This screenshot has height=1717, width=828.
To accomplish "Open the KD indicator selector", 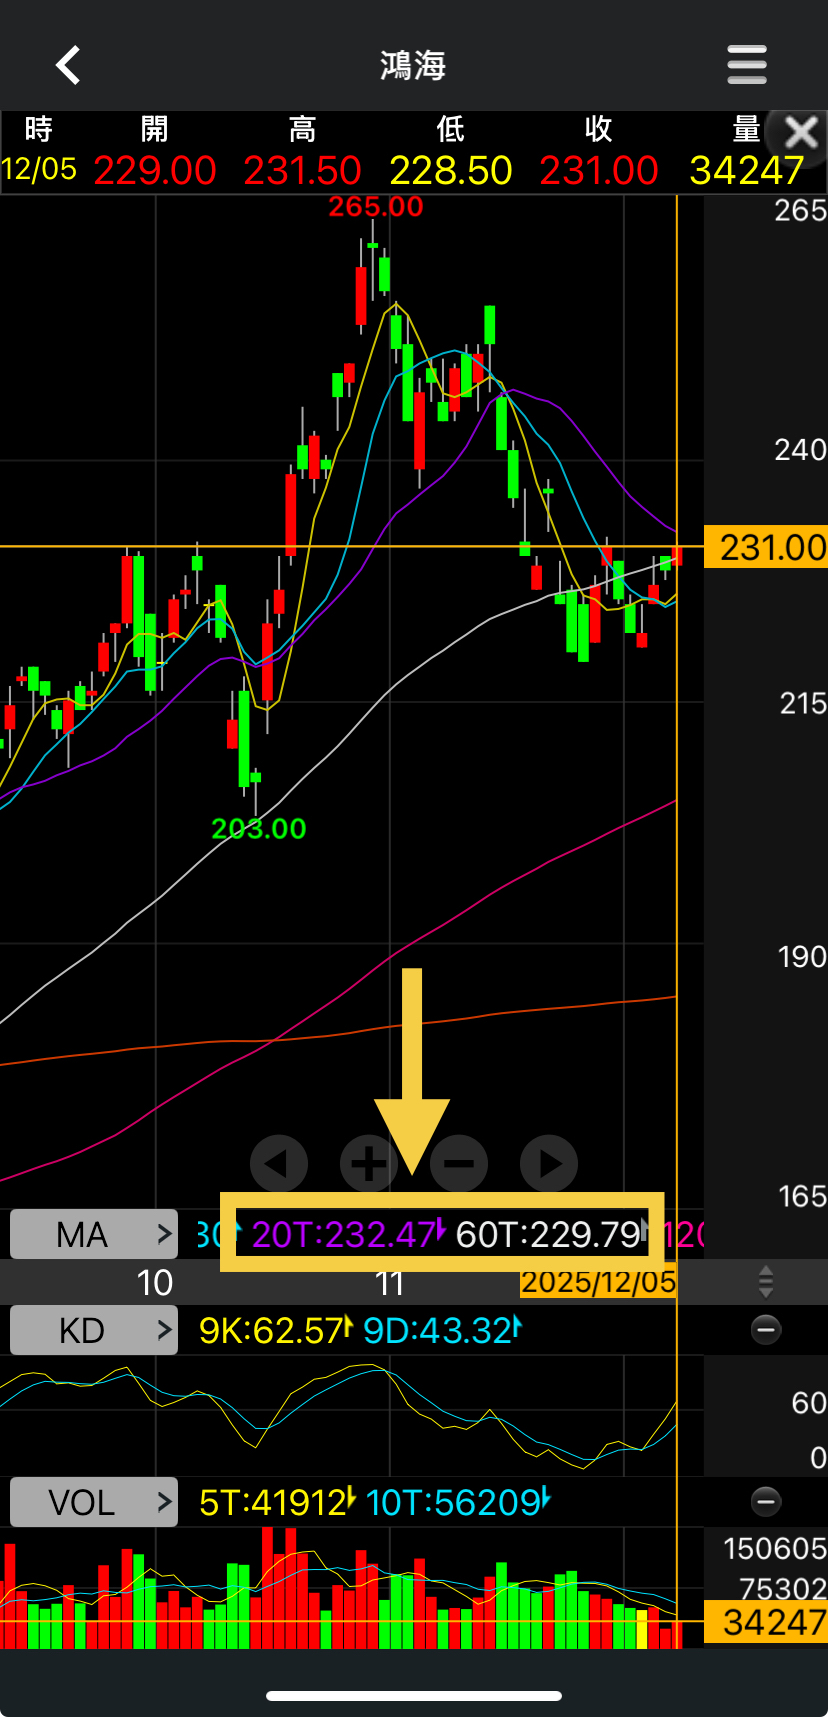I will point(94,1330).
